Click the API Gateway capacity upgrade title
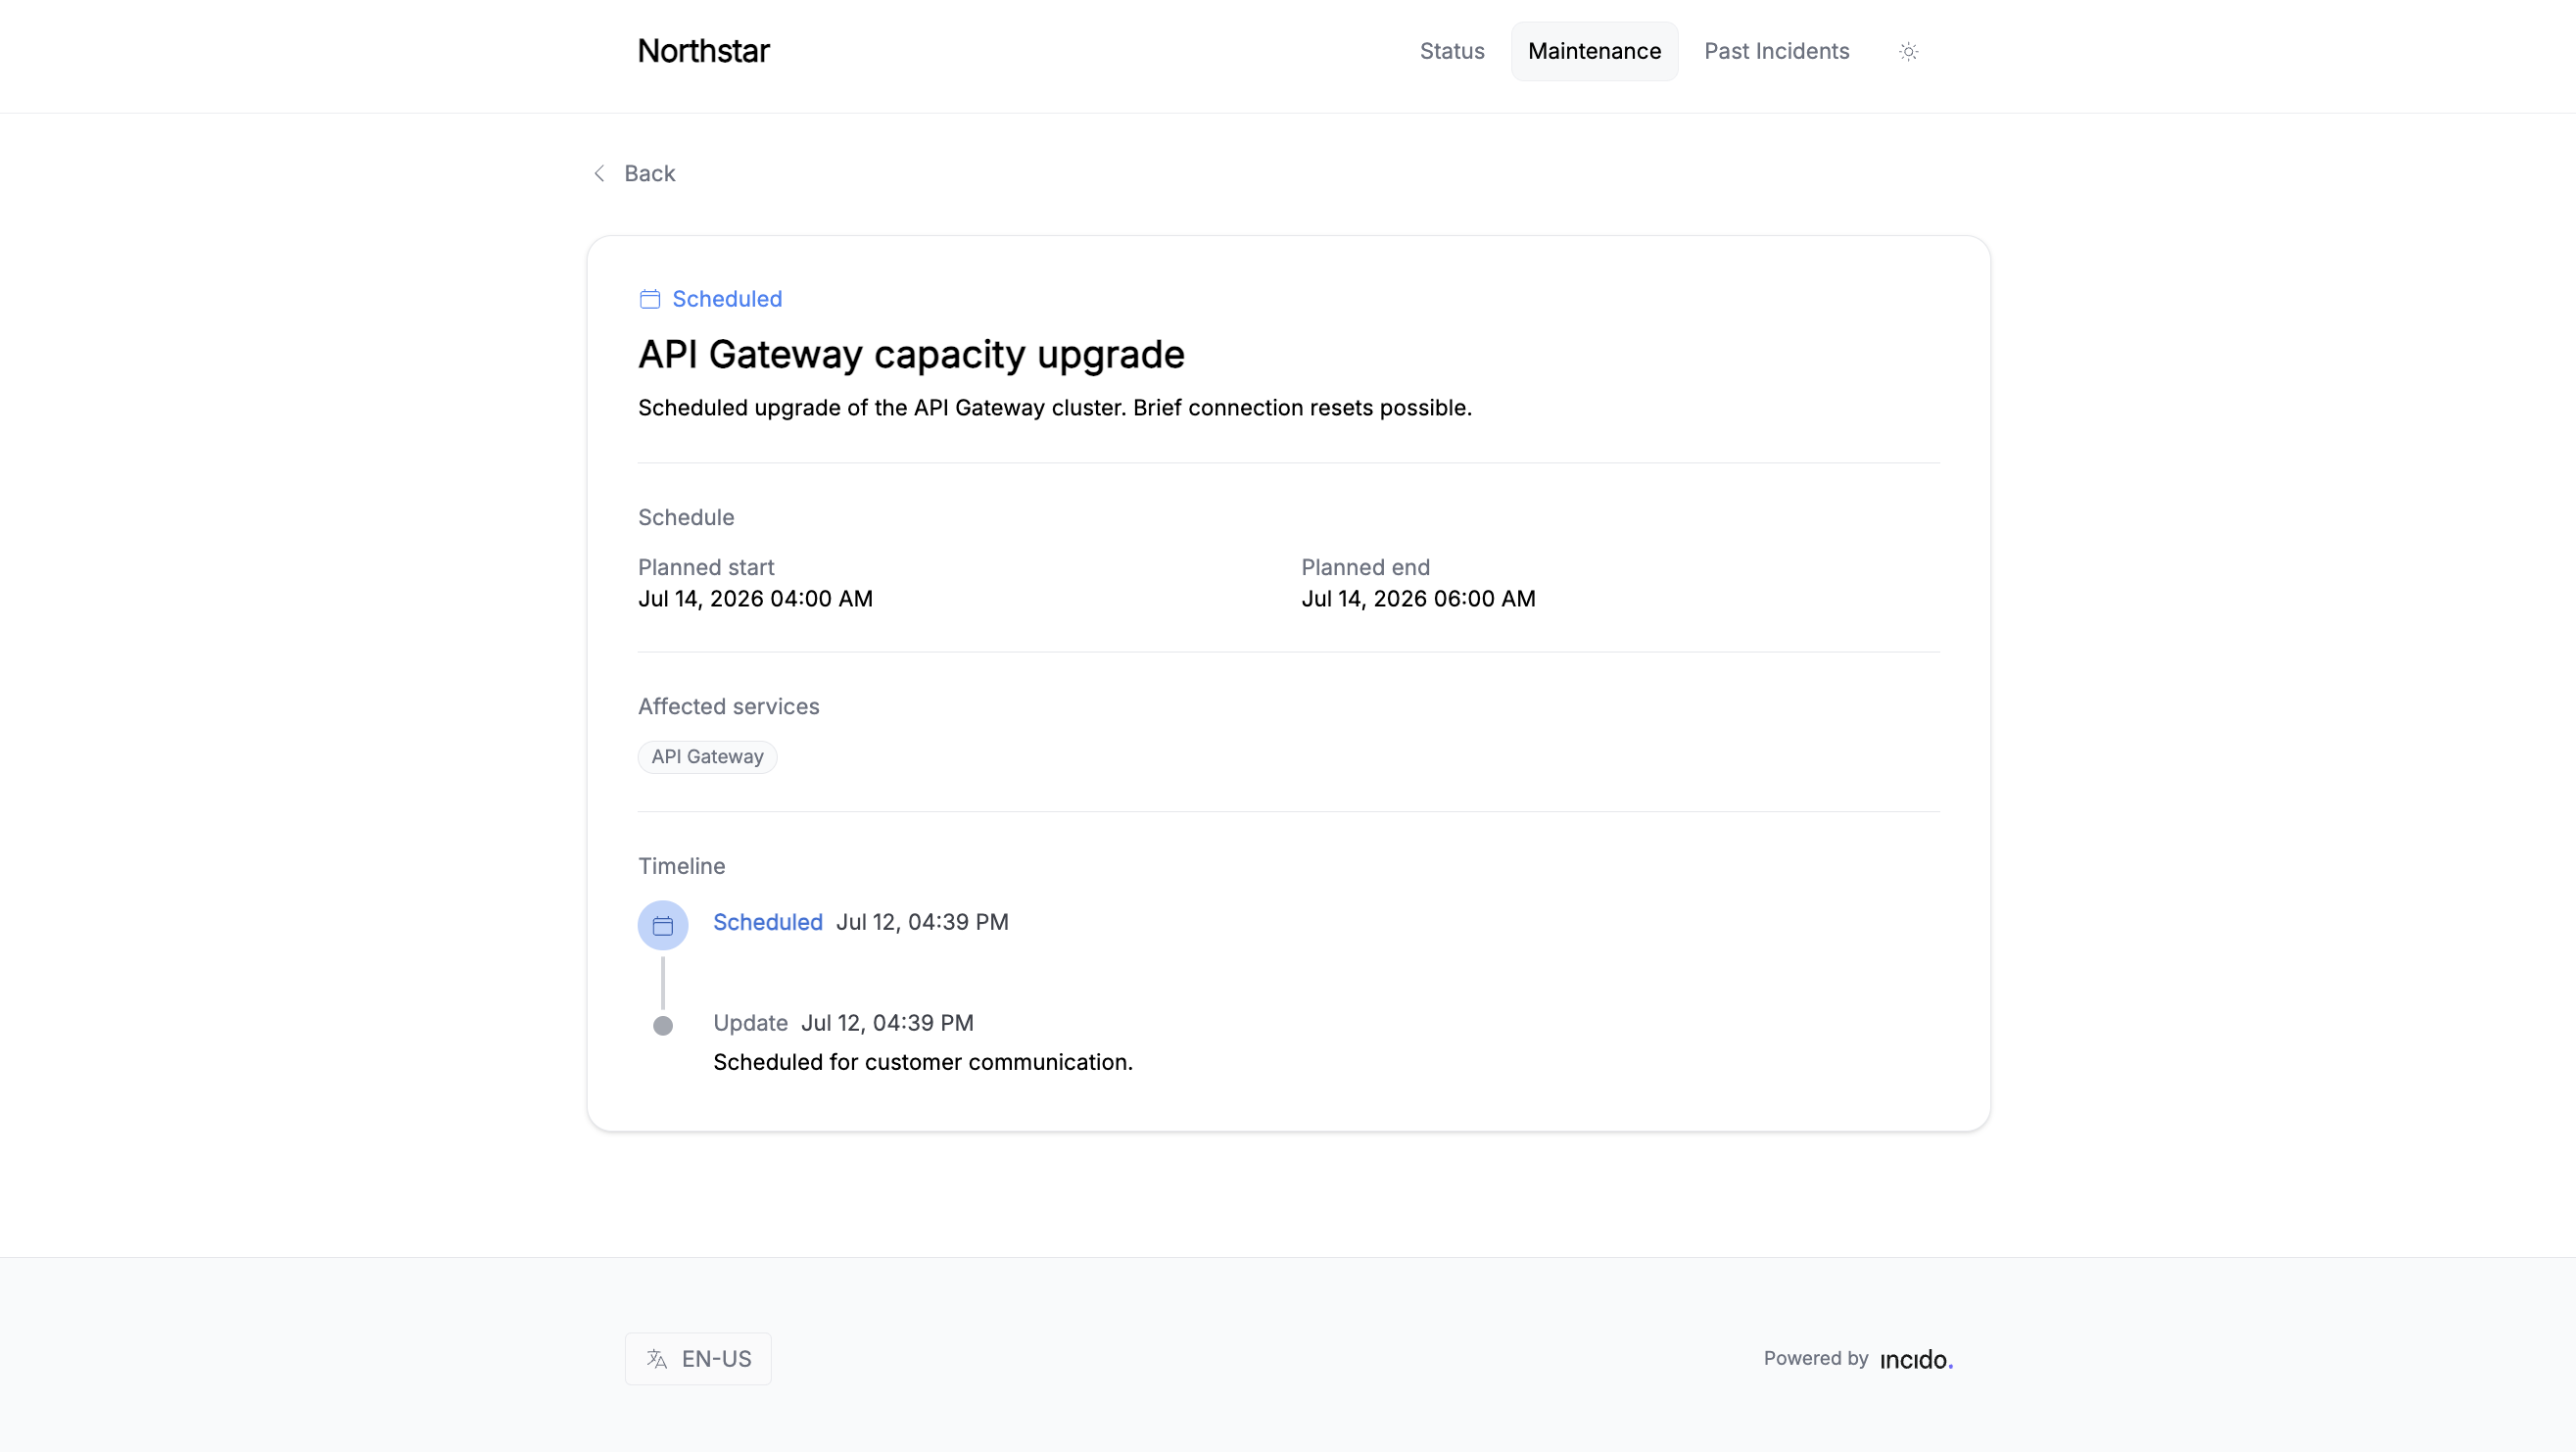Image resolution: width=2576 pixels, height=1452 pixels. pyautogui.click(x=911, y=355)
